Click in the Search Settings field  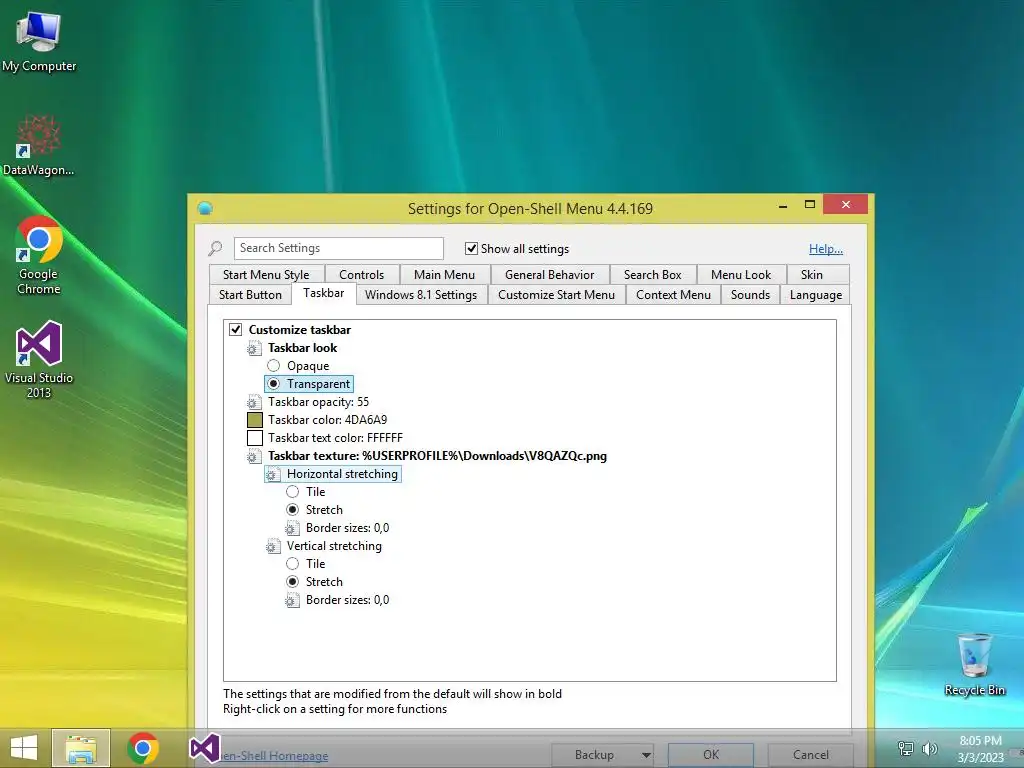tap(338, 248)
